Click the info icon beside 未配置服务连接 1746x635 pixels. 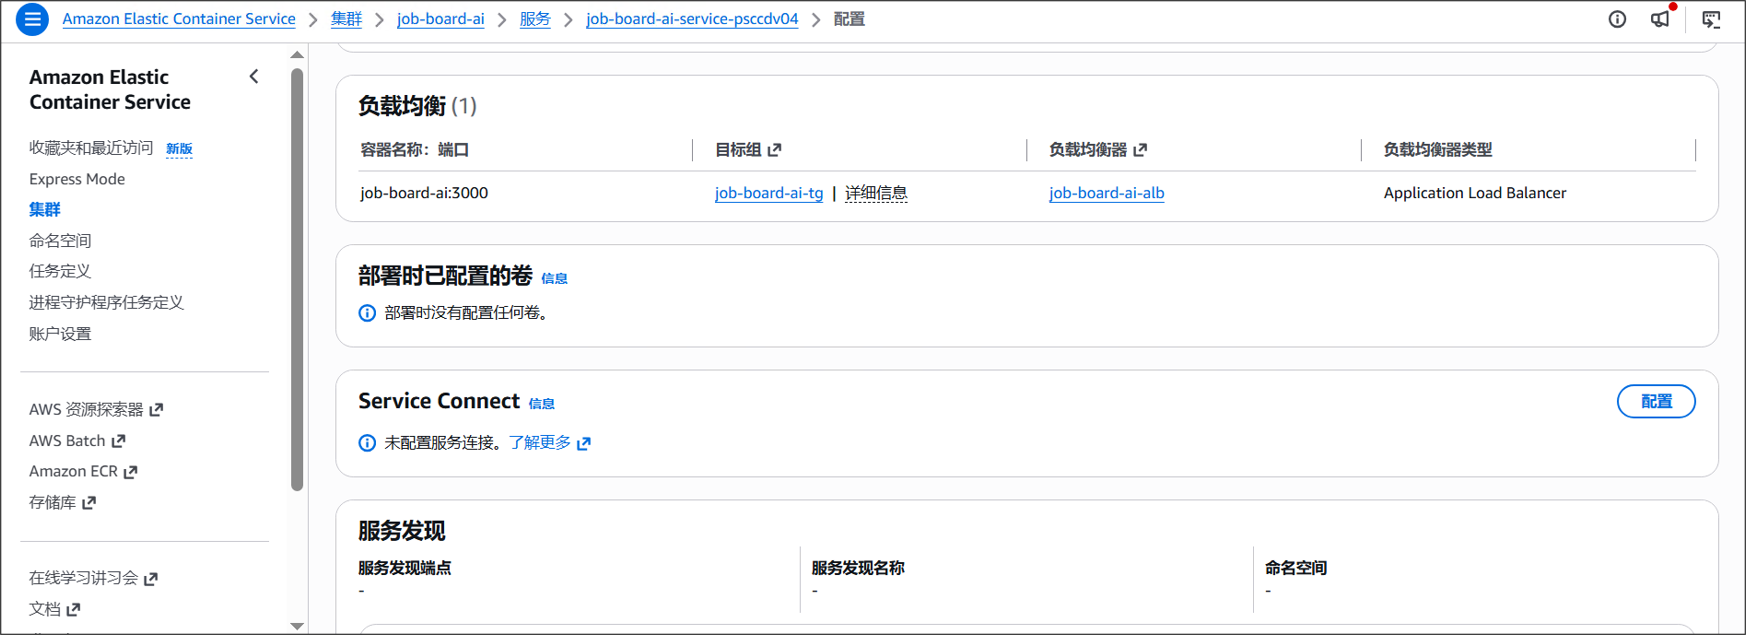367,443
